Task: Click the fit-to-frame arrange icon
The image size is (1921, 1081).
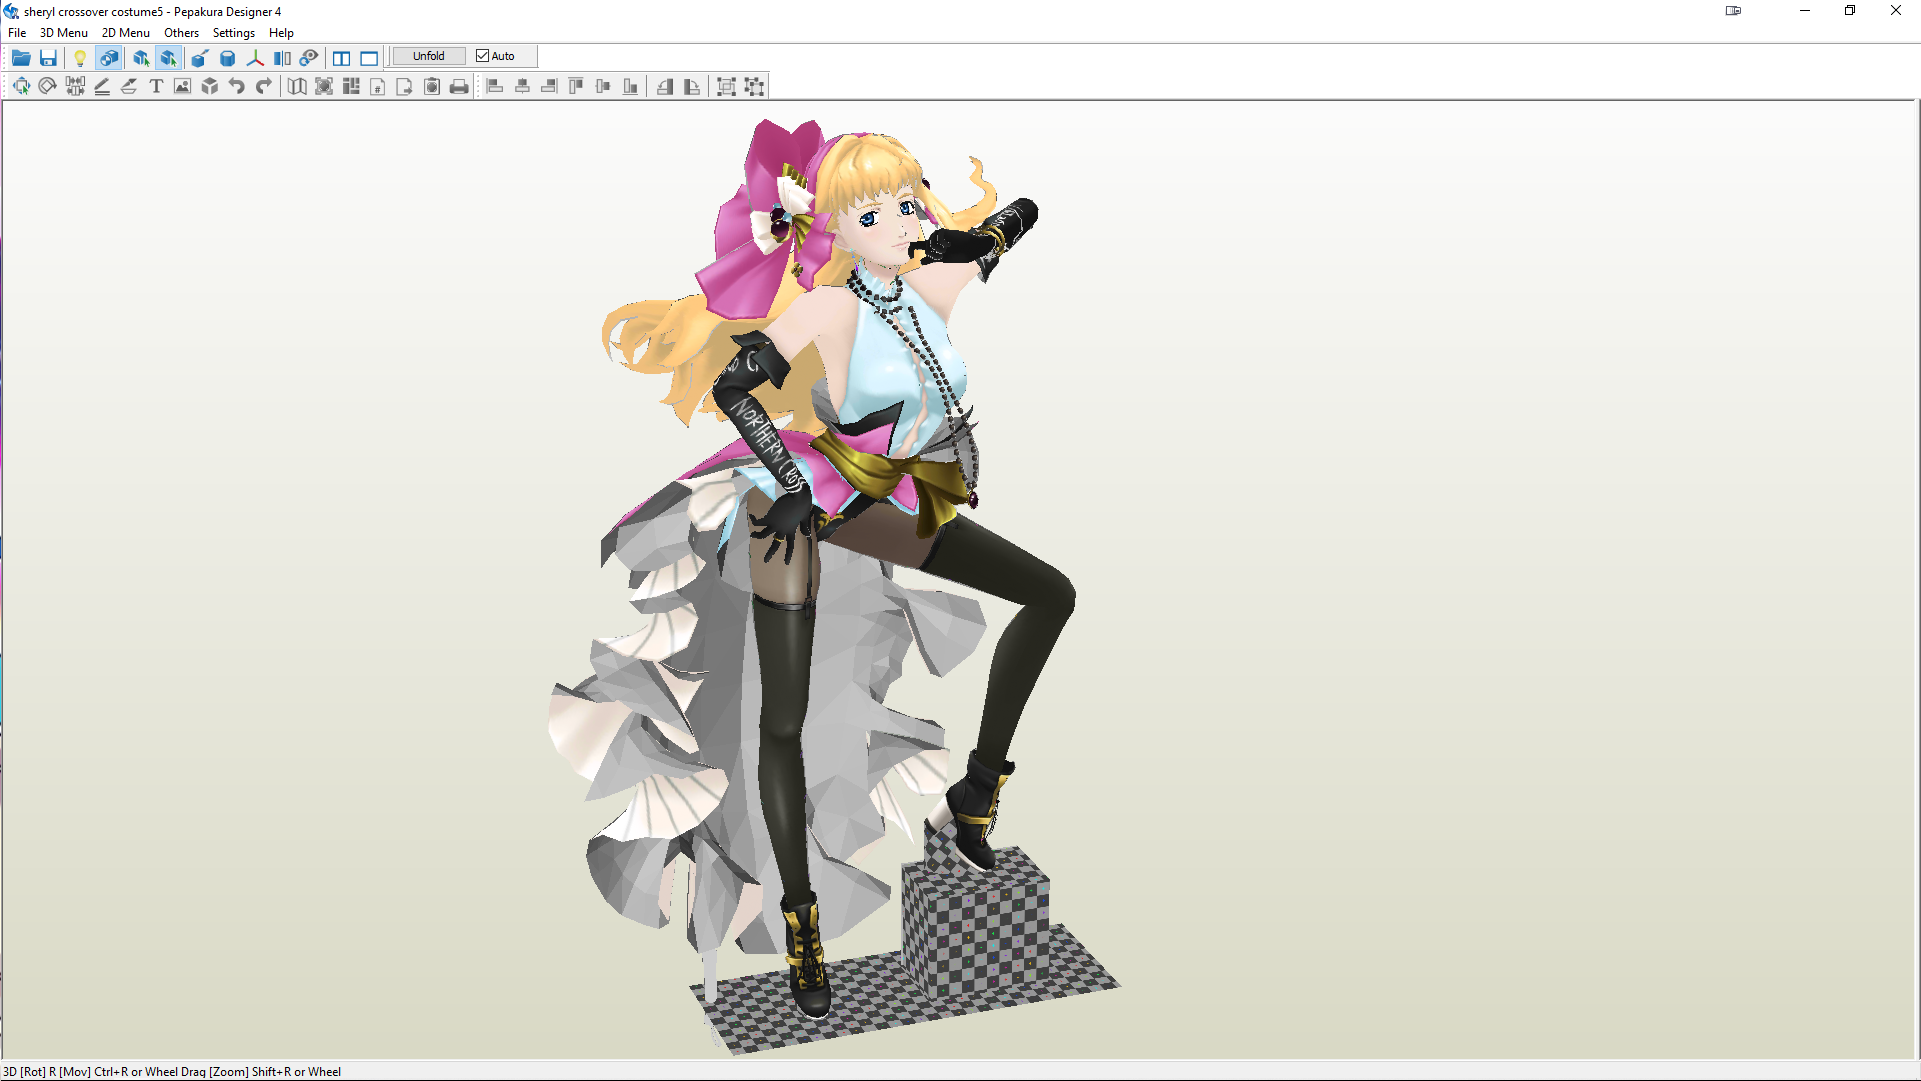Action: [x=324, y=86]
